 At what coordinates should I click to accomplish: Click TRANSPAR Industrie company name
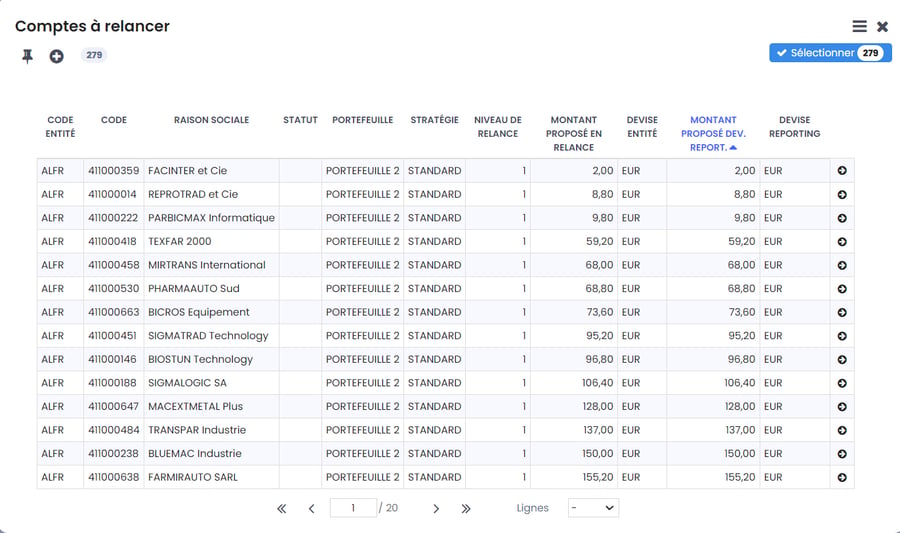point(197,430)
